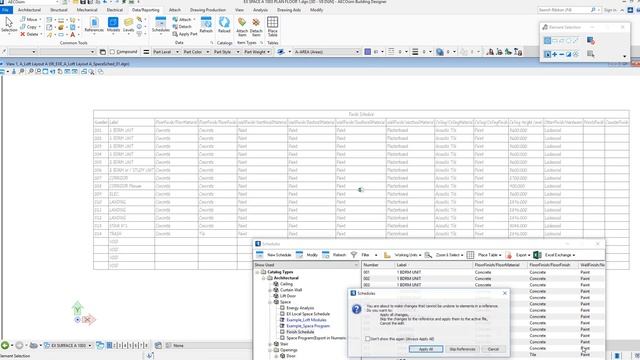Open the Export dropdown in Schedules
The image size is (640, 360).
coord(518,255)
